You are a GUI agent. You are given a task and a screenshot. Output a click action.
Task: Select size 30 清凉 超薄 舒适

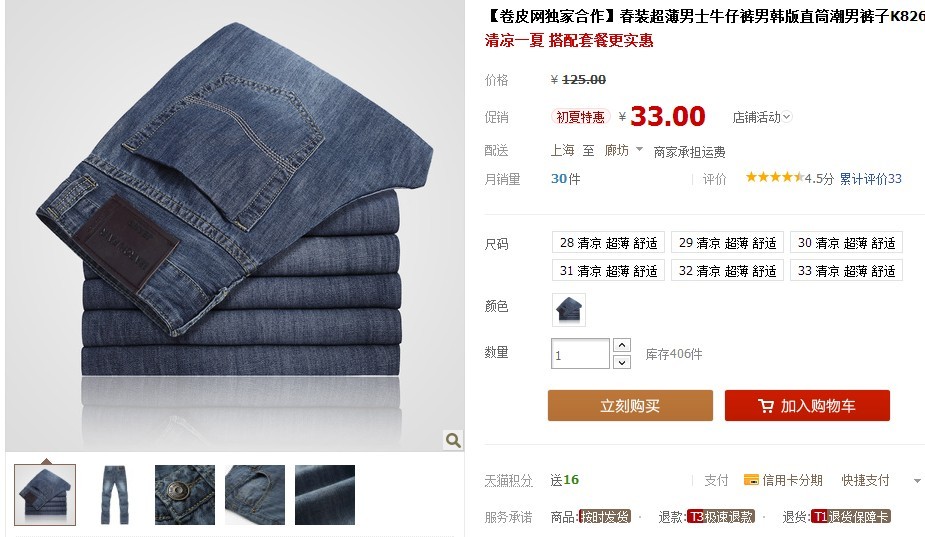point(846,243)
